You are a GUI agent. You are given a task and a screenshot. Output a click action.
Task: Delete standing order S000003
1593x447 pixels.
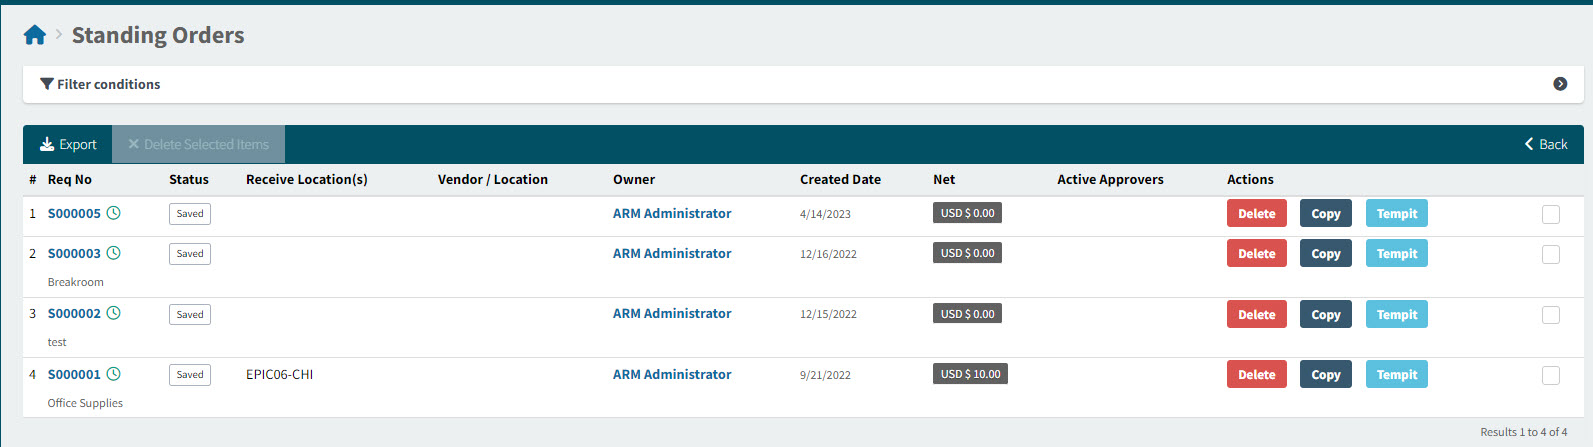[x=1256, y=254]
